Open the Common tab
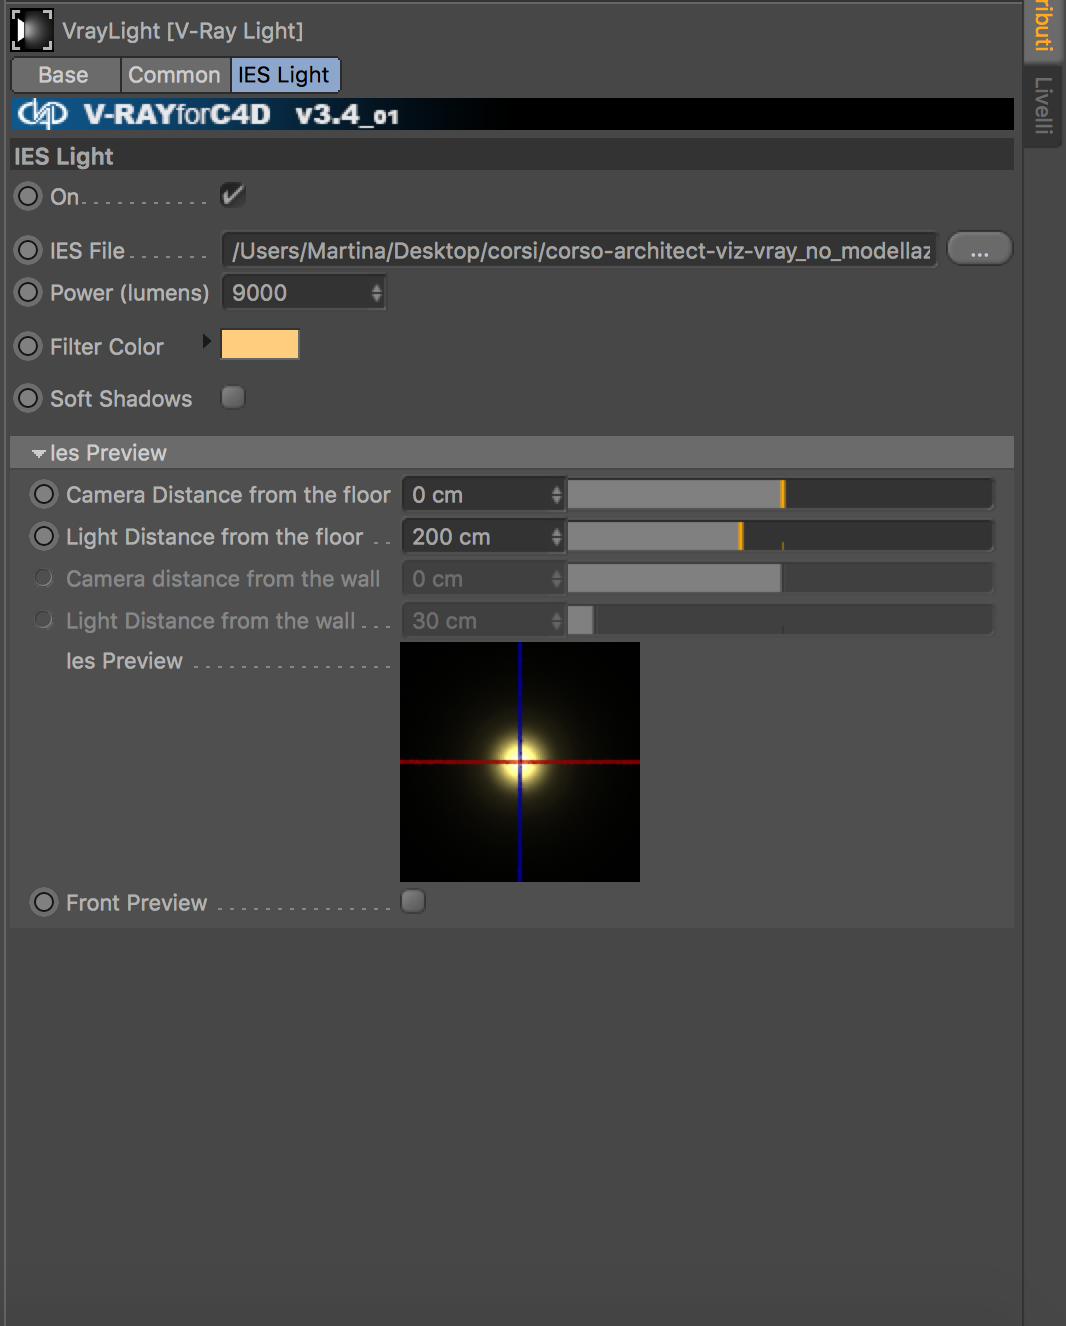This screenshot has height=1326, width=1066. (x=175, y=75)
